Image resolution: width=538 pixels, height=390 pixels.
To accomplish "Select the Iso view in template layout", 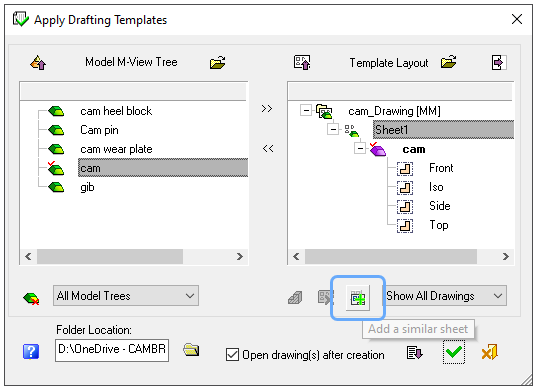I will pos(436,187).
